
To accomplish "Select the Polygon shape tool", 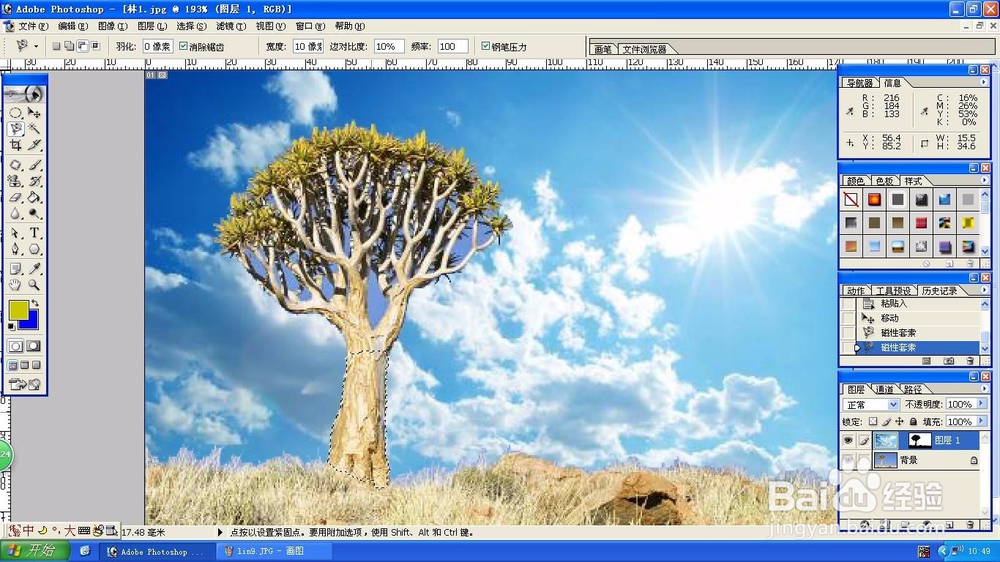I will pos(34,249).
